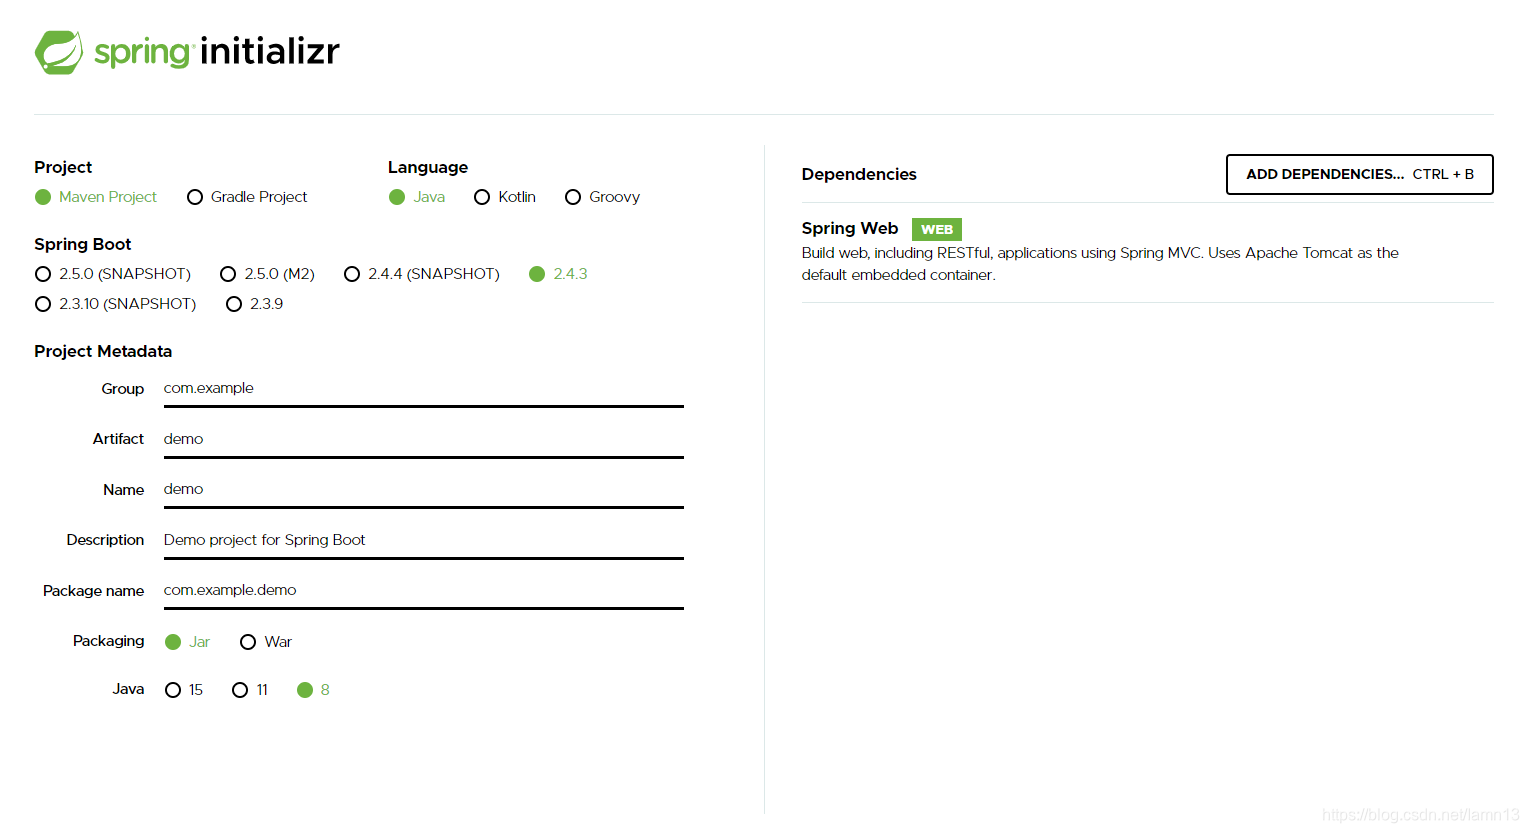The width and height of the screenshot is (1529, 833).
Task: Select Java version 11
Action: [250, 690]
